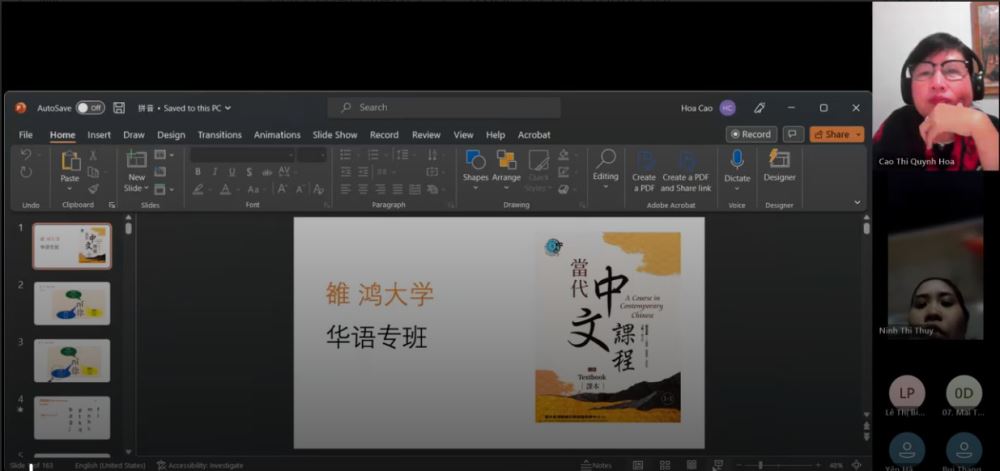The image size is (1000, 471).
Task: Open the Designer pane
Action: 779,160
